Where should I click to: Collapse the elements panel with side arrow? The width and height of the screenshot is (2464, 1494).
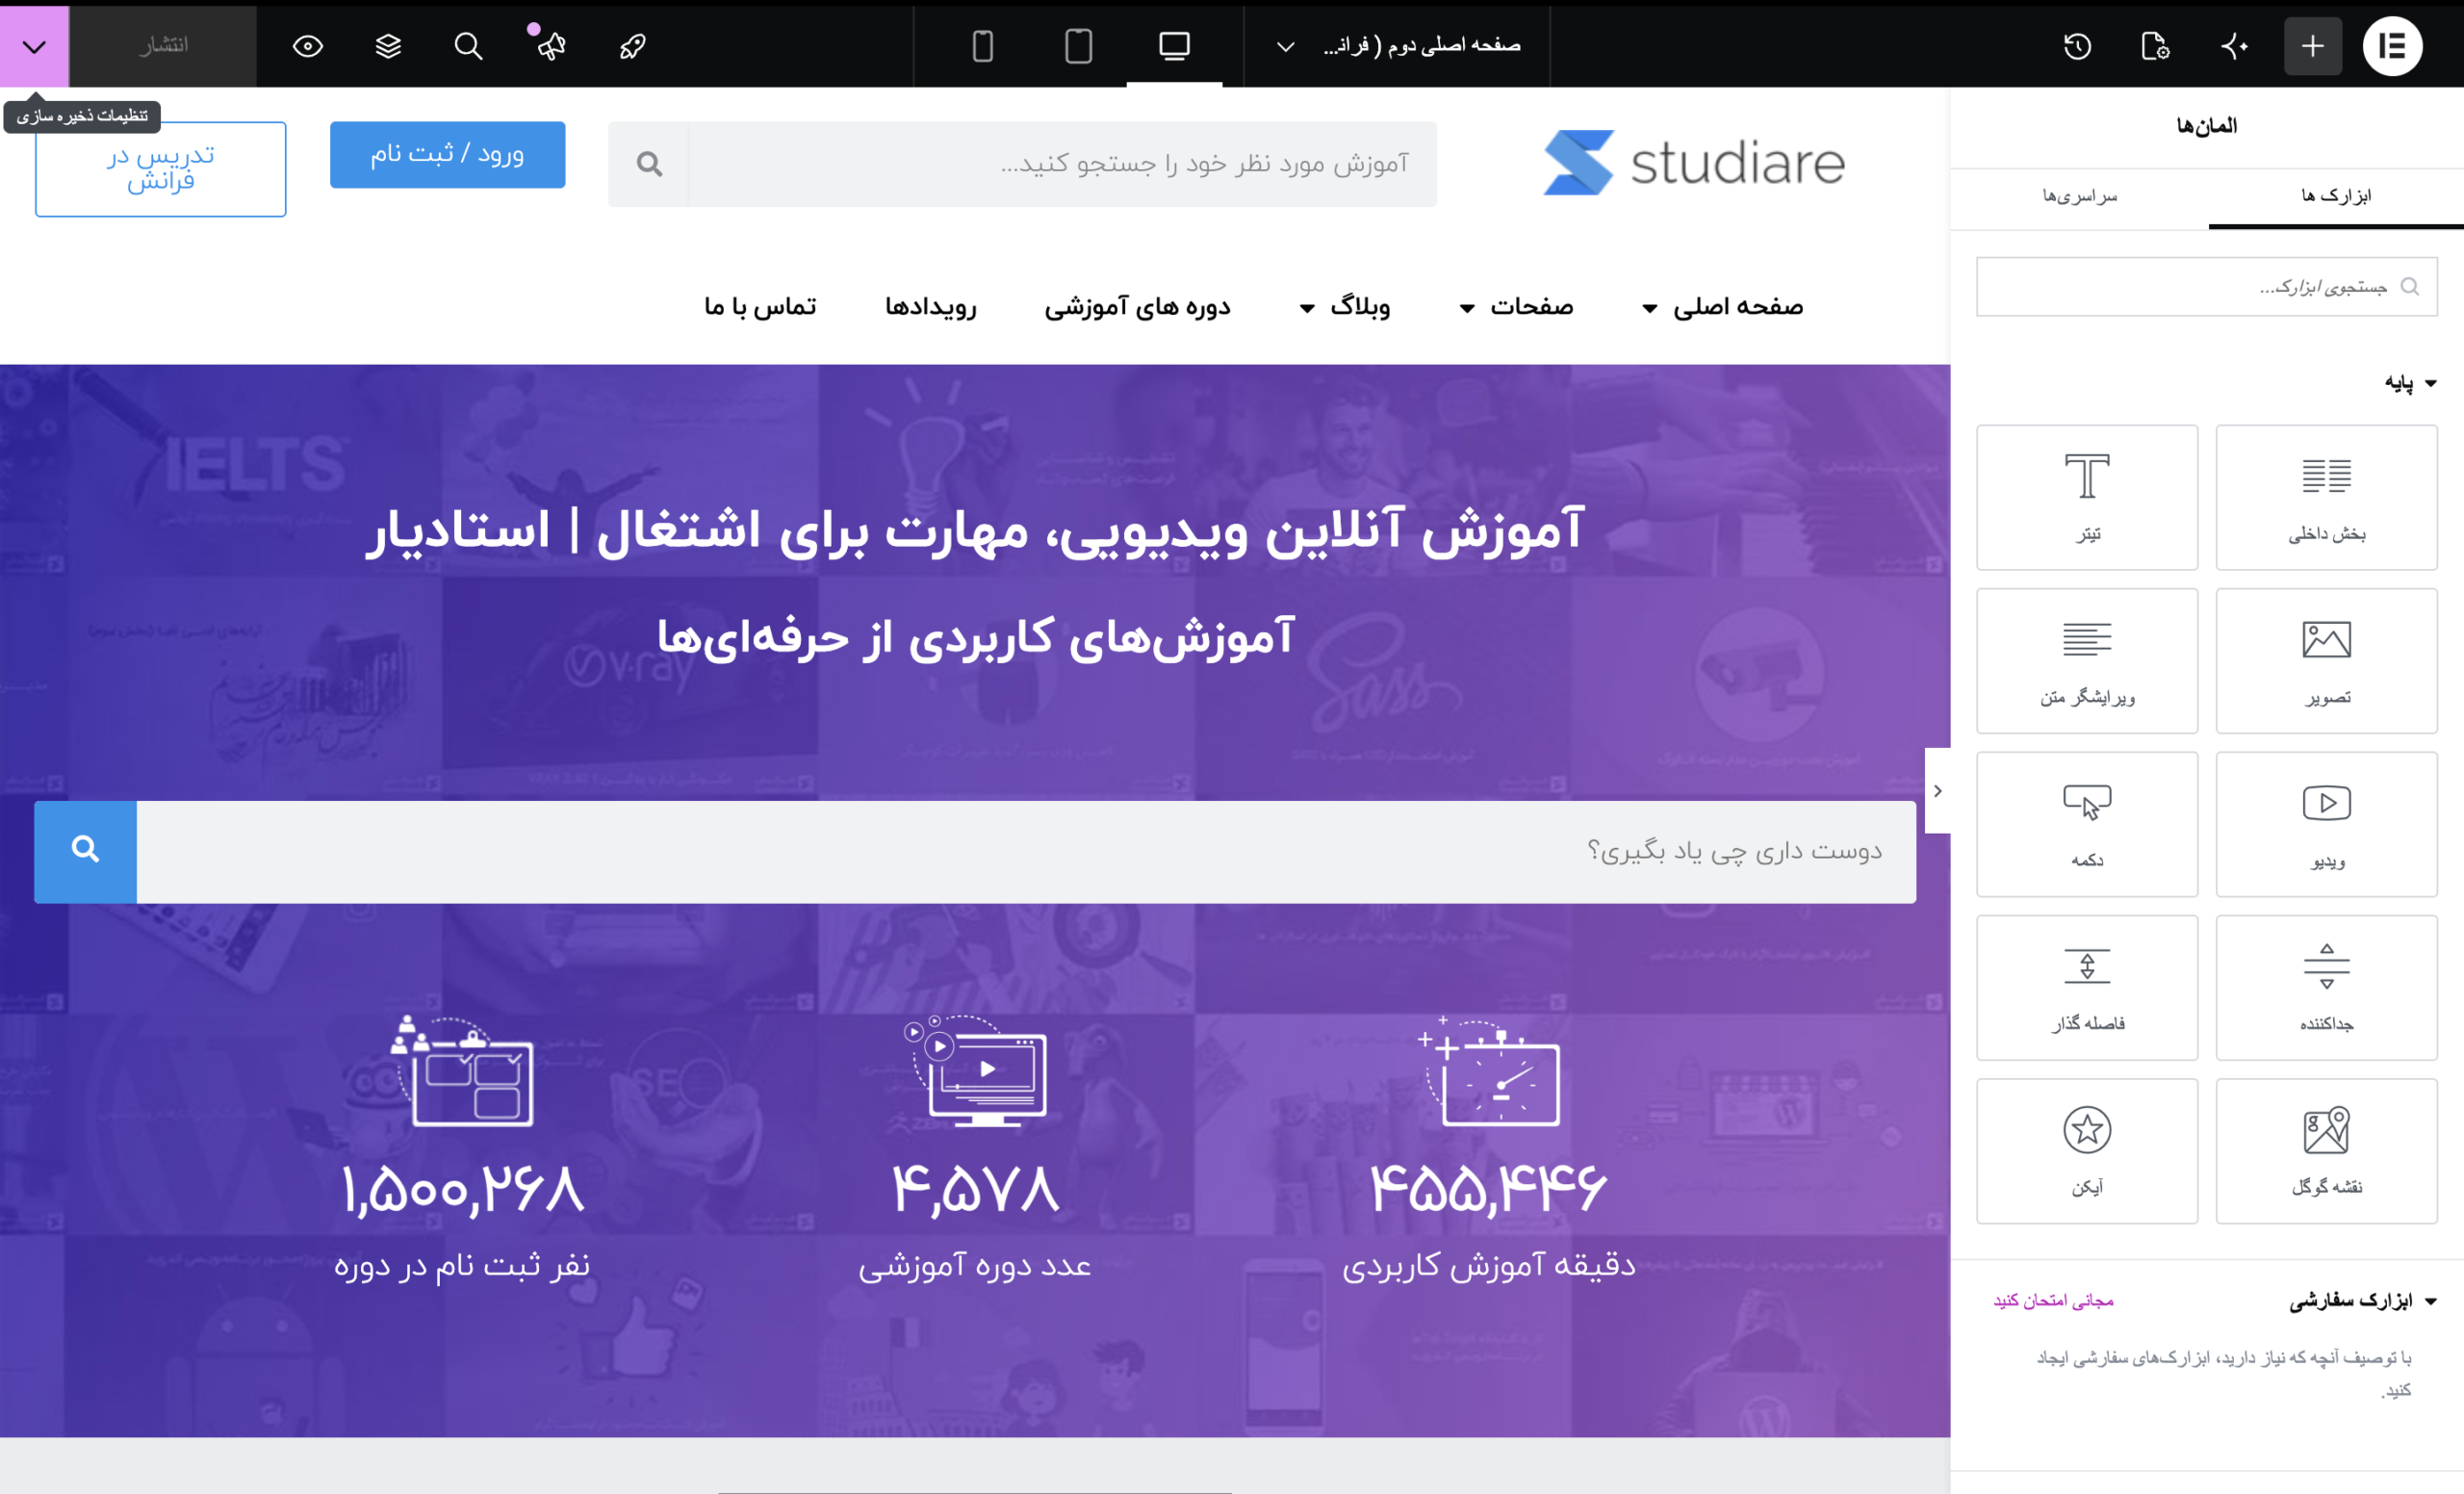pyautogui.click(x=1937, y=790)
